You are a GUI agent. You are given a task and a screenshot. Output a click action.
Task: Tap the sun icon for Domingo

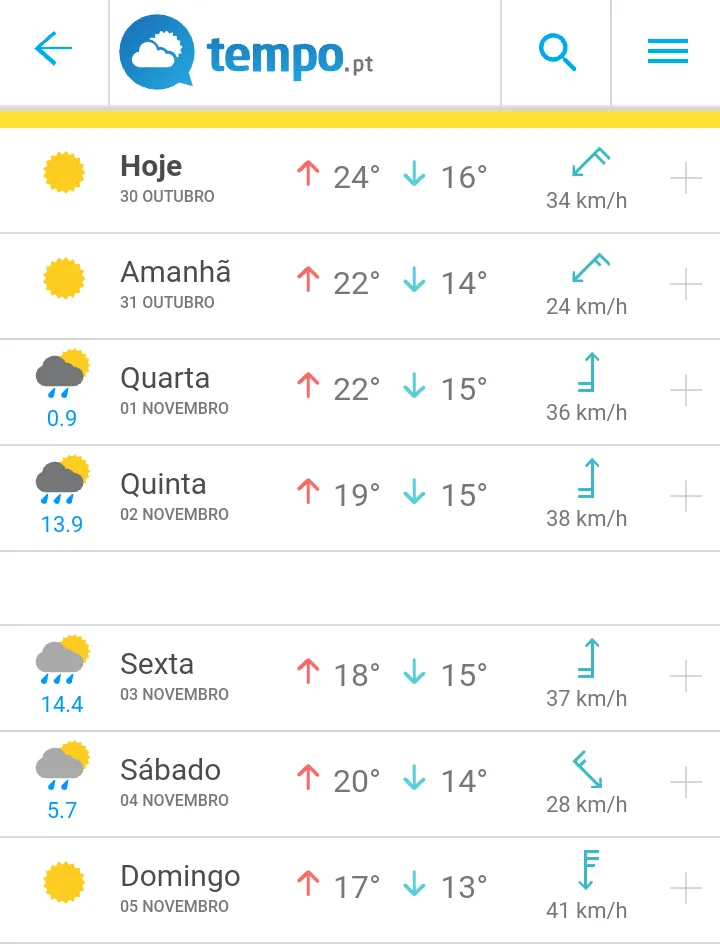64,882
